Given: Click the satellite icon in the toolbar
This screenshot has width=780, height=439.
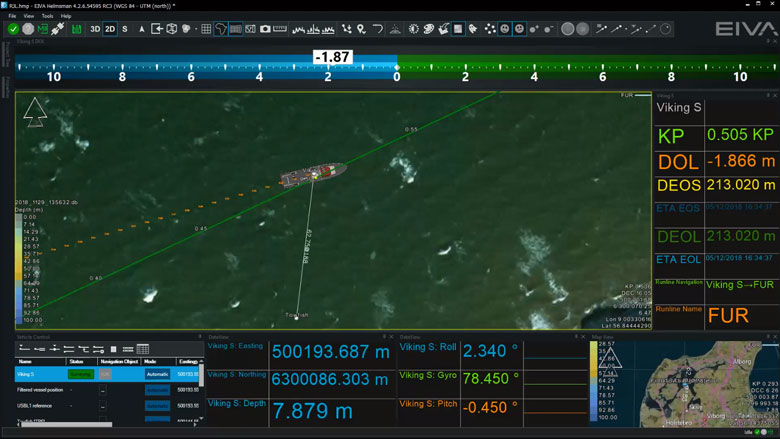Looking at the screenshot, I should coord(58,29).
